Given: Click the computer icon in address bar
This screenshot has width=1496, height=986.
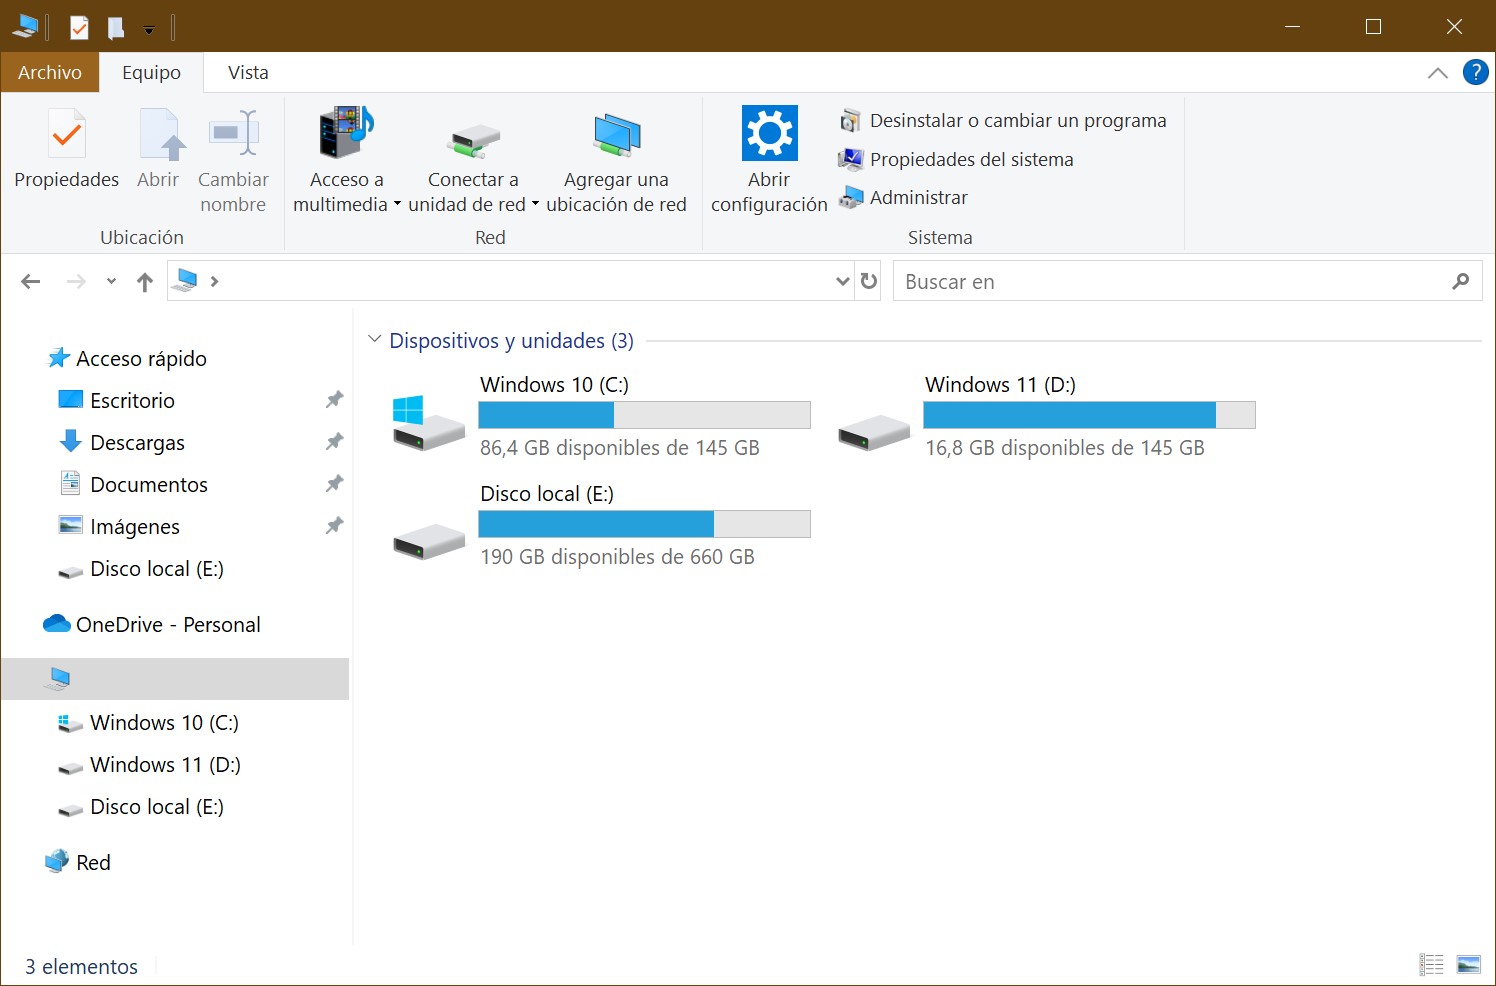Looking at the screenshot, I should [185, 281].
